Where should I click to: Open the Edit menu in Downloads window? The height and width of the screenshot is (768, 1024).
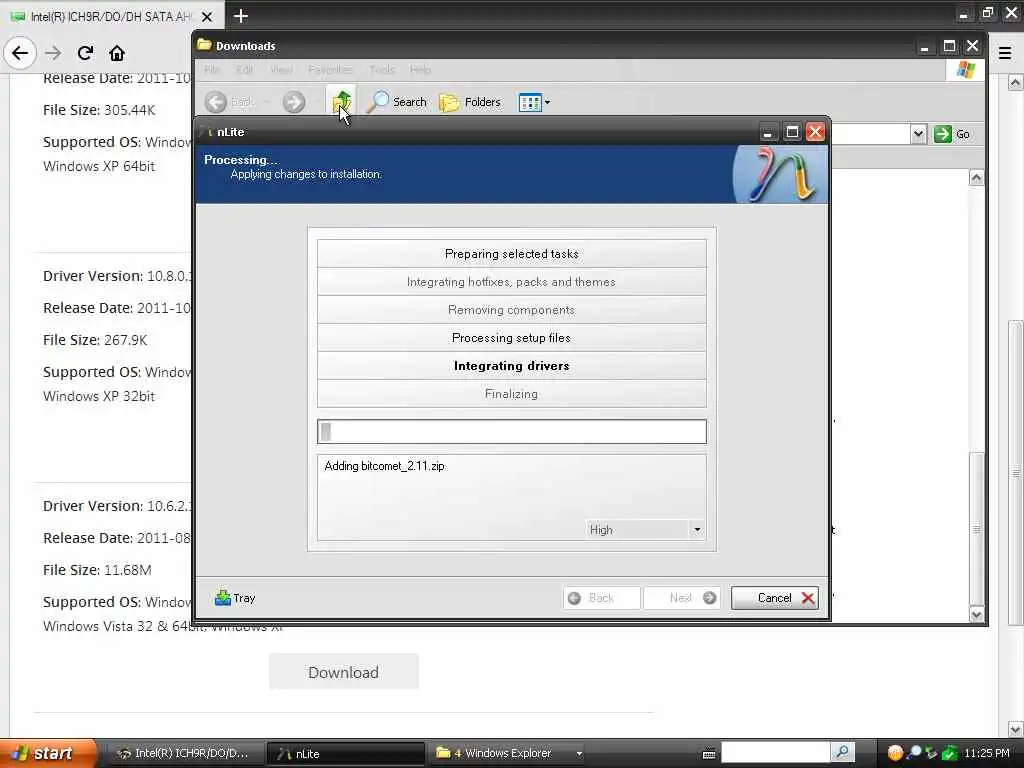coord(245,69)
